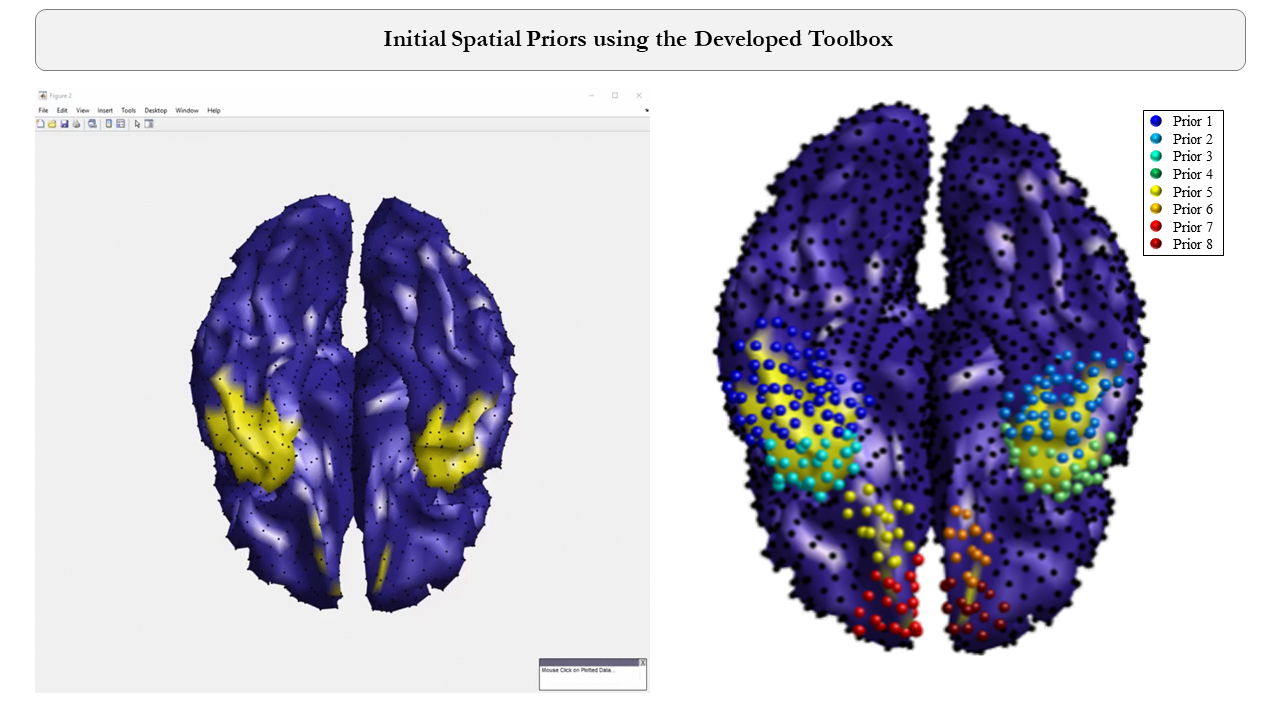This screenshot has width=1280, height=720.
Task: Open the Window menu
Action: tap(187, 110)
